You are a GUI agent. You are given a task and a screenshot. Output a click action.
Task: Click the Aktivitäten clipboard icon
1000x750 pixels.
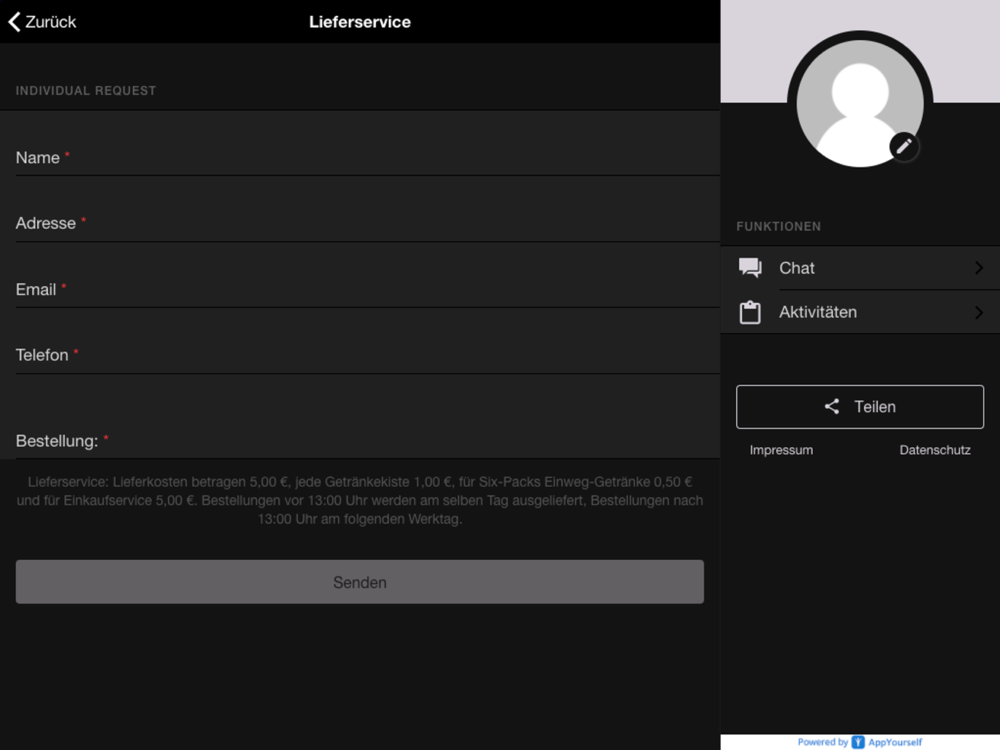coord(750,312)
